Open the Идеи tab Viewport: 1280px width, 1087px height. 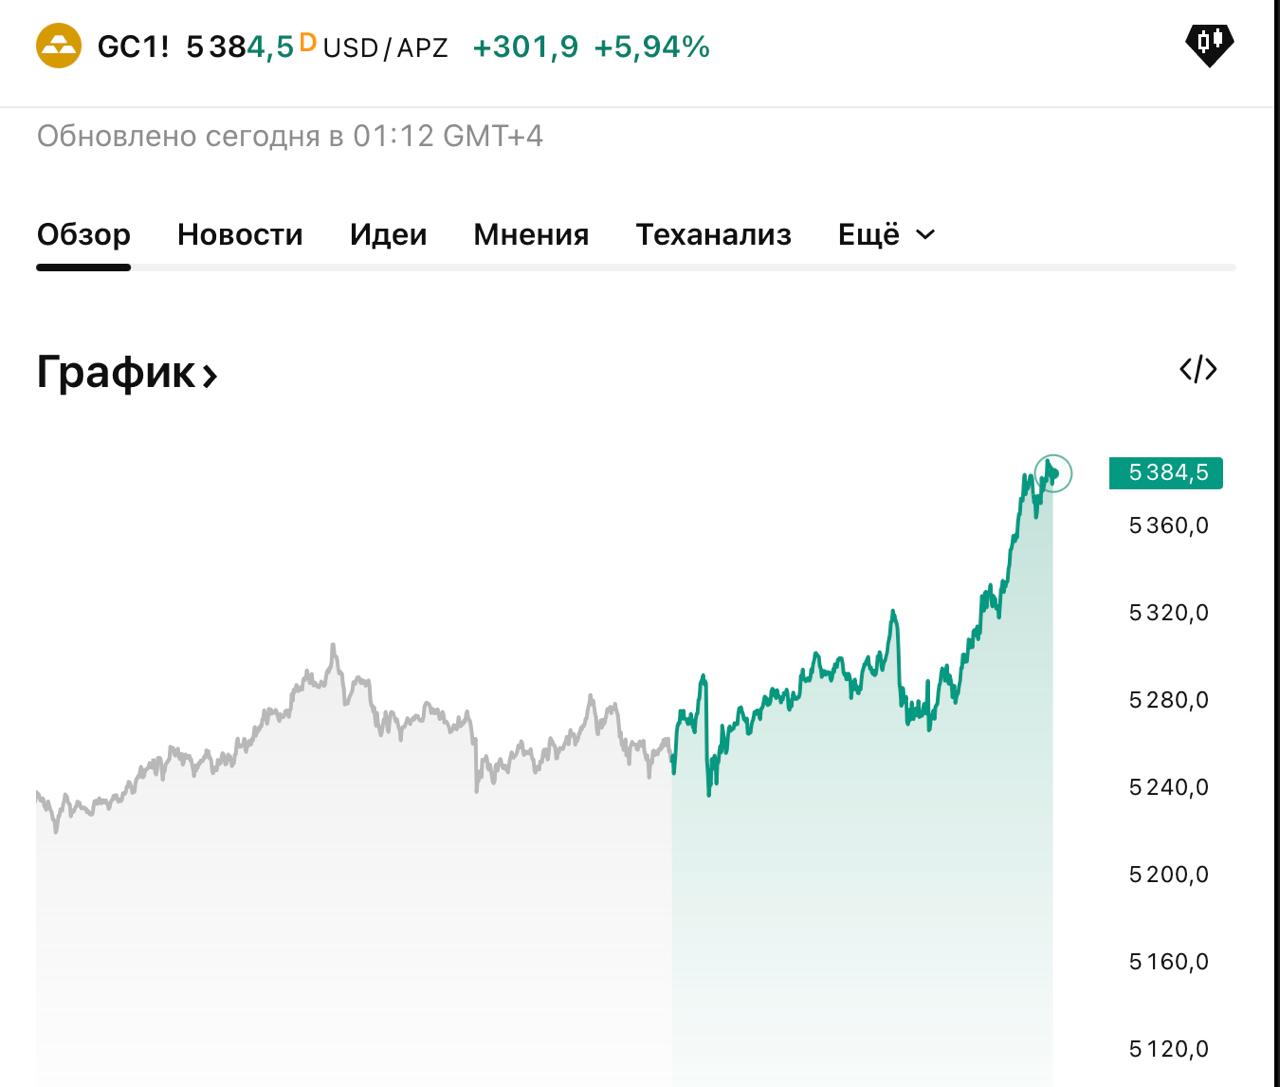tap(388, 234)
